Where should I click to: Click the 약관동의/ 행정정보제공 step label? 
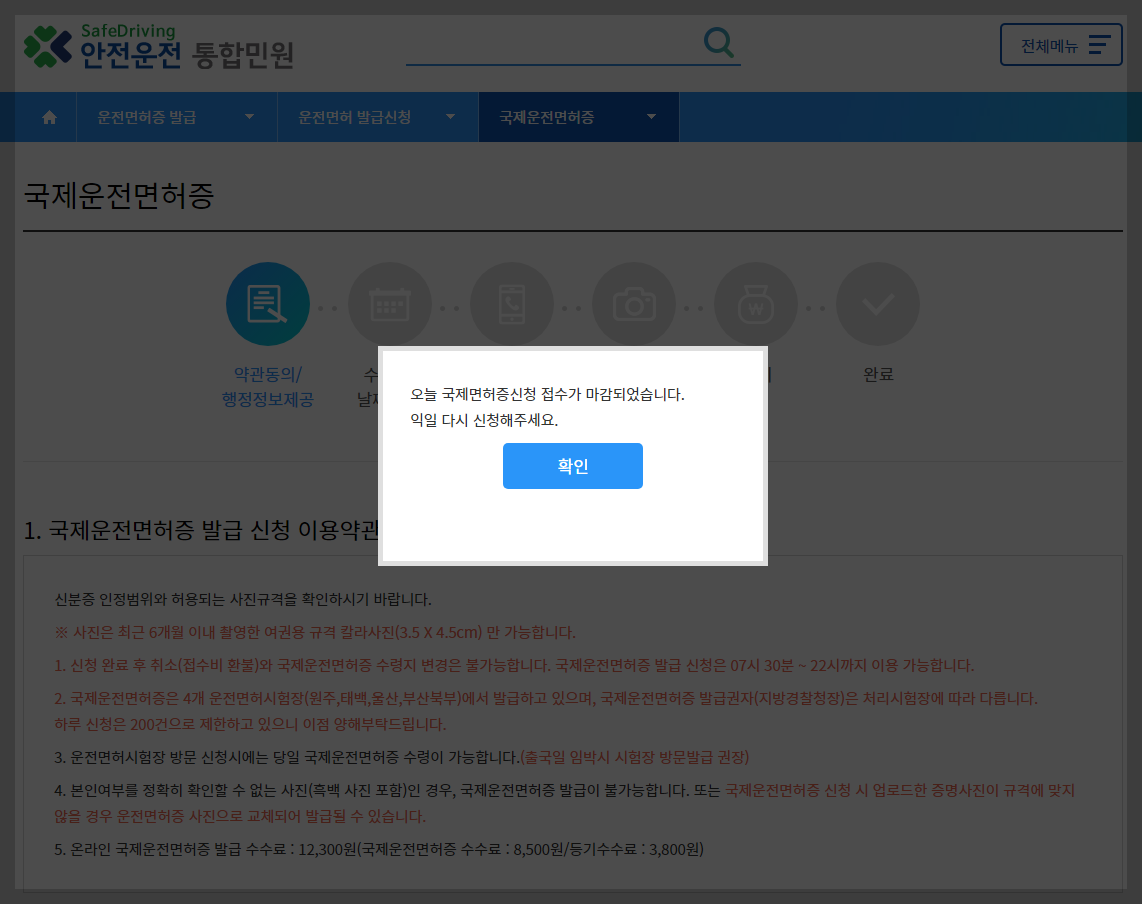click(x=267, y=387)
